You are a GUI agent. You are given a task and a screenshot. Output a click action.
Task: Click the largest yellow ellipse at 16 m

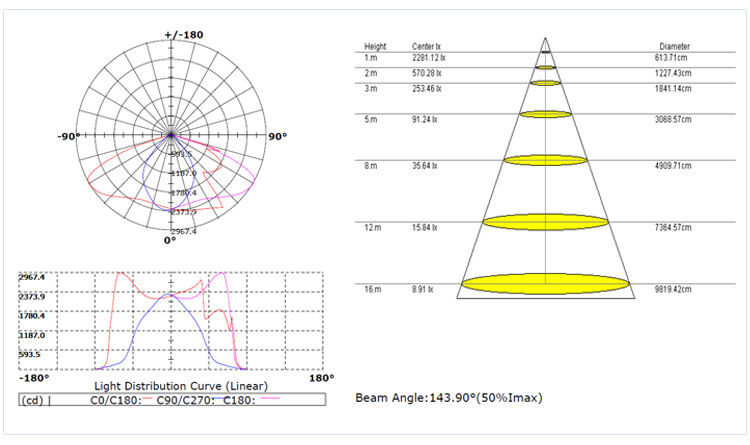coord(545,284)
